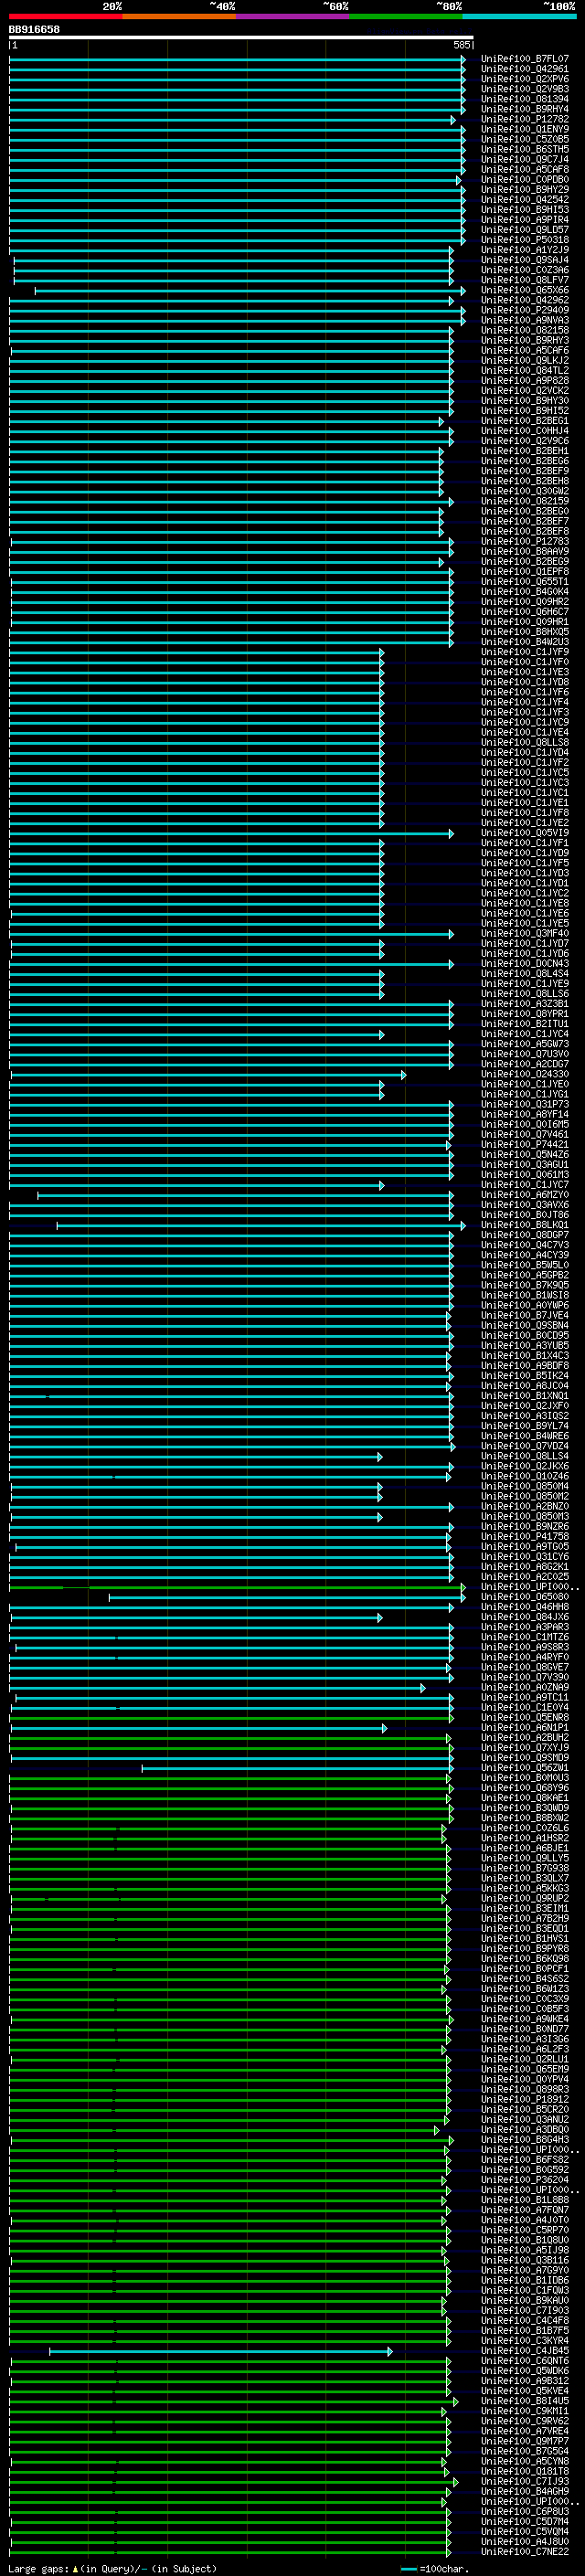585x2576 pixels.
Task: Select the UniRef100_Q5ENR8 label
Action: (524, 1718)
